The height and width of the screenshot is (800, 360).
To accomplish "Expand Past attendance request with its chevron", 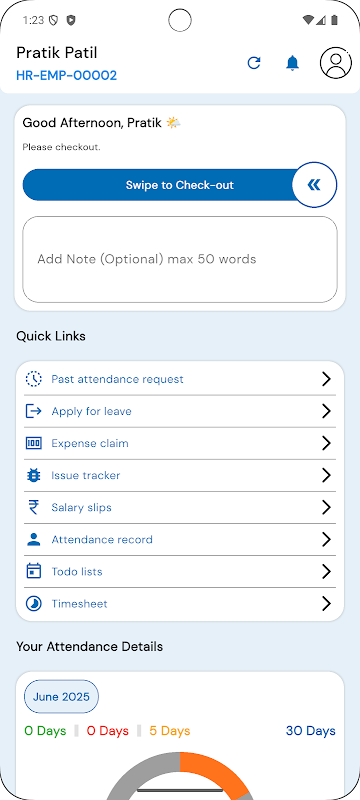I will coord(326,379).
